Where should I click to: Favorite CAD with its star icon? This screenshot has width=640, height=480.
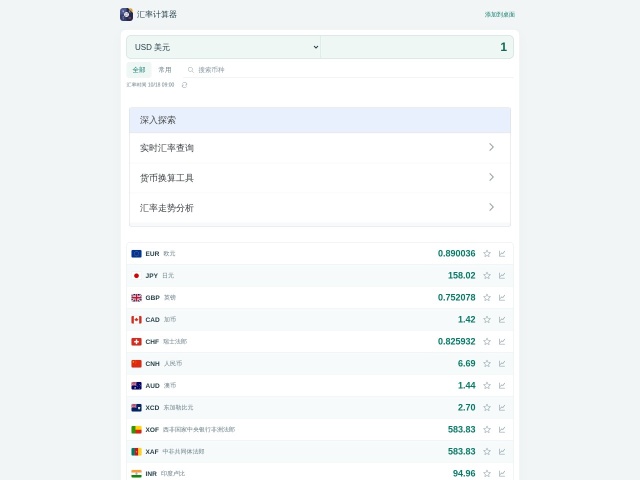pyautogui.click(x=487, y=320)
